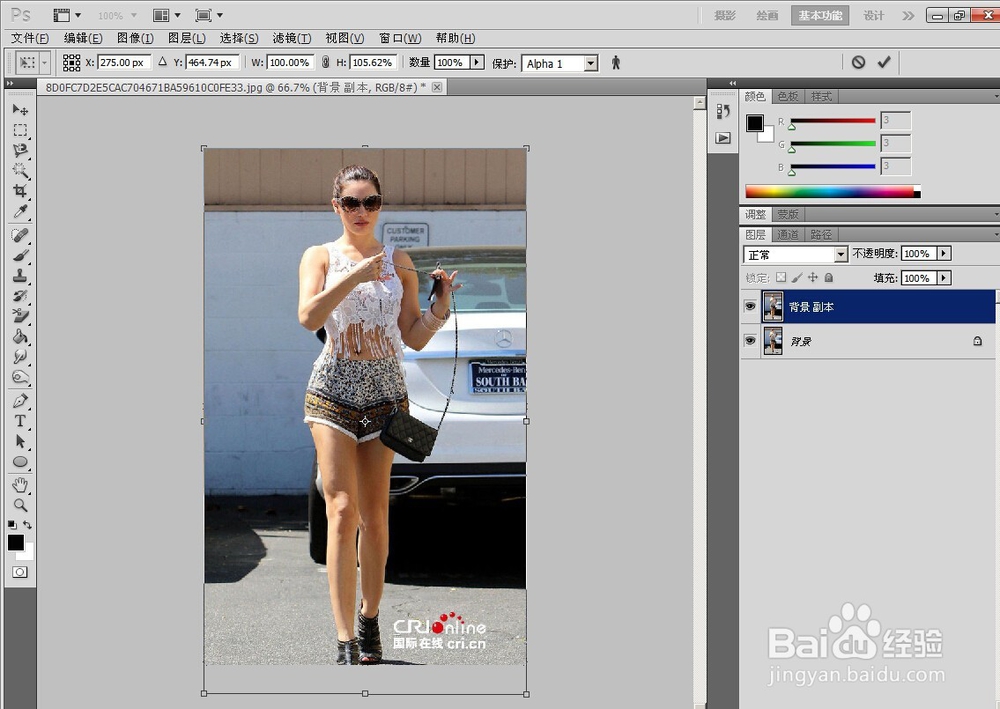The height and width of the screenshot is (709, 1000).
Task: Select the 摄影 workspace button
Action: point(724,15)
